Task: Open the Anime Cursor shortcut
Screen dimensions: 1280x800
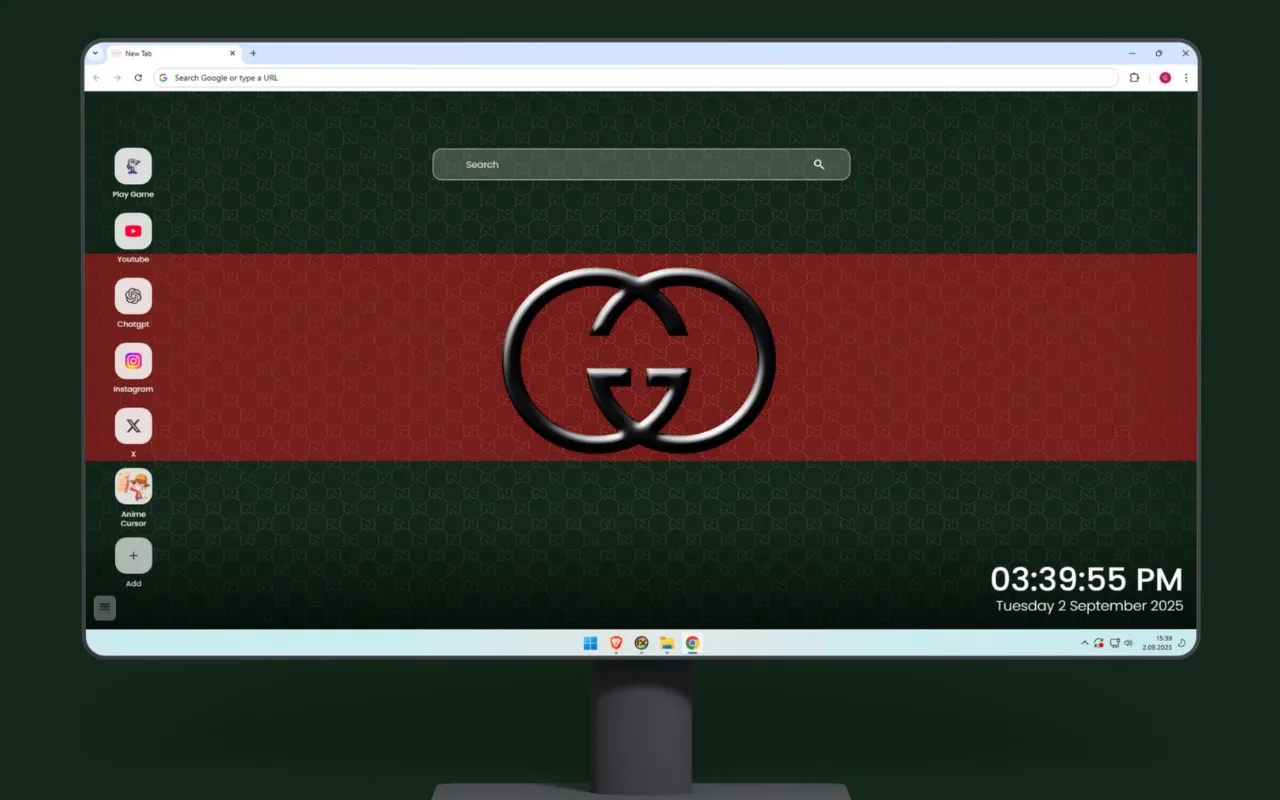Action: click(x=133, y=487)
